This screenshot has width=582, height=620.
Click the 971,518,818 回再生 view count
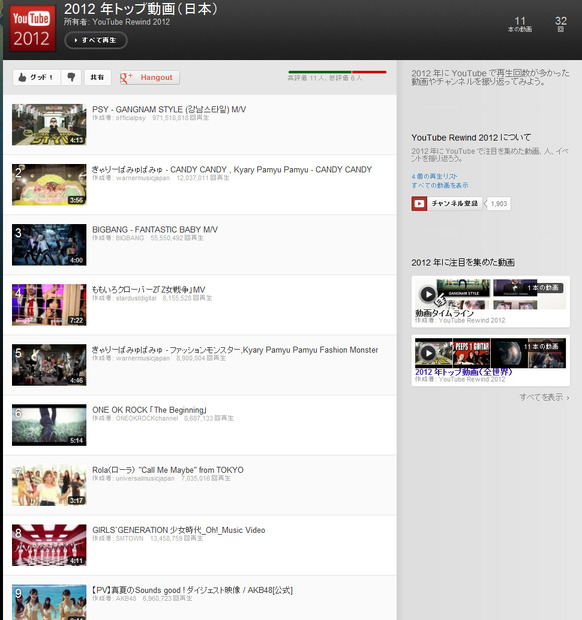[181, 118]
